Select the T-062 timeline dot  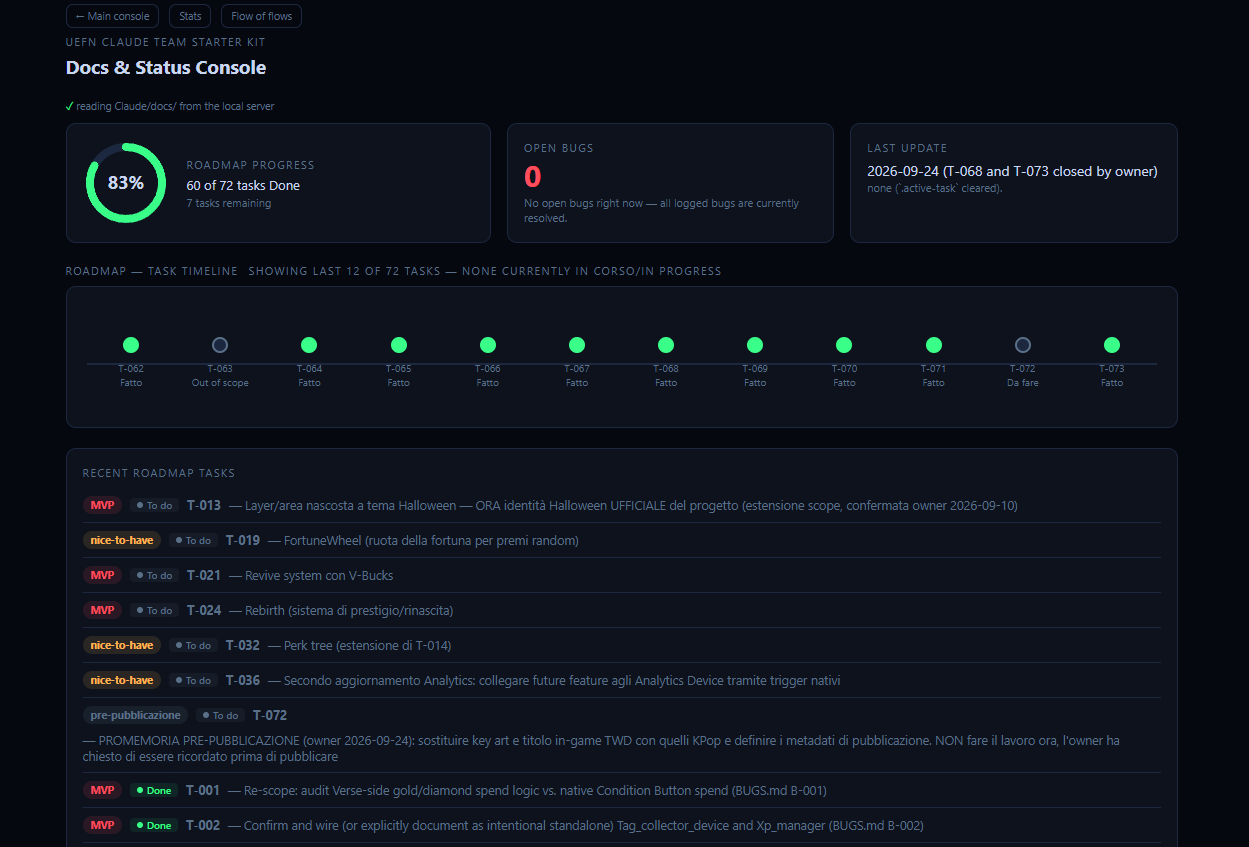click(131, 345)
